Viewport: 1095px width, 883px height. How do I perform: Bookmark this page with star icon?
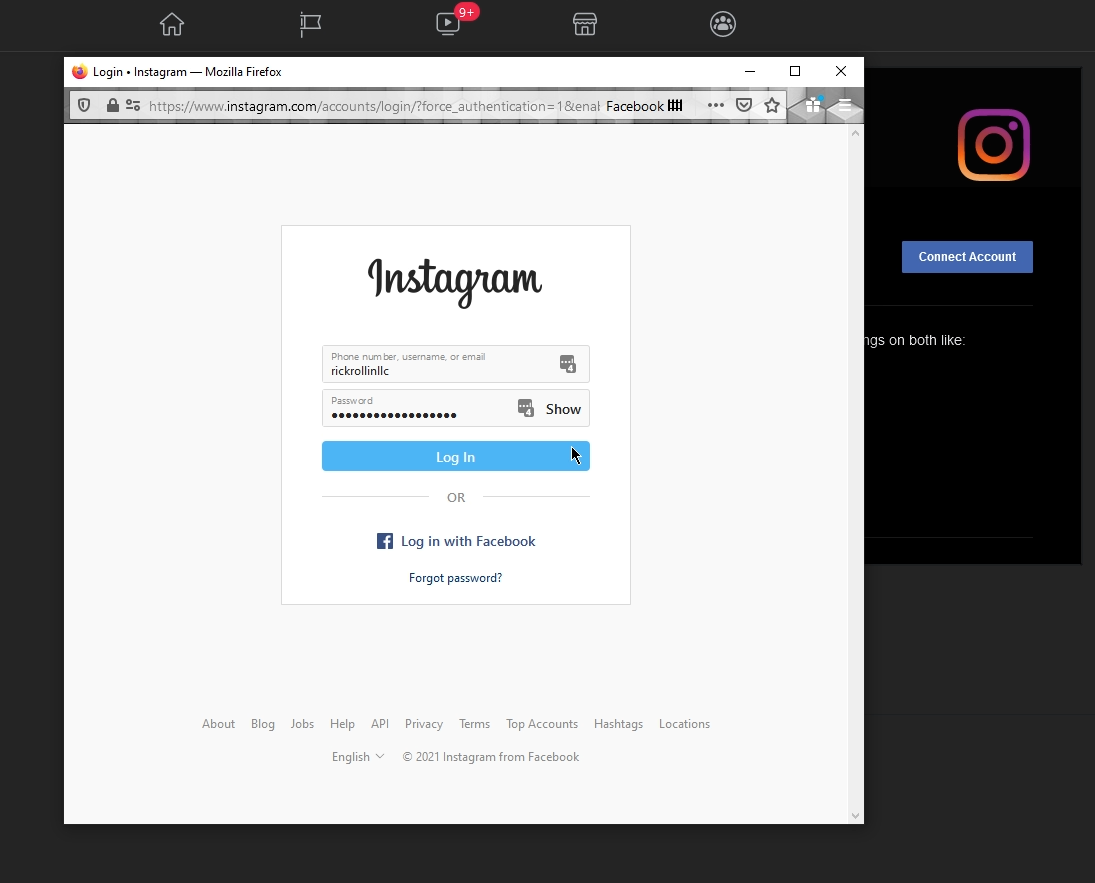coord(772,105)
